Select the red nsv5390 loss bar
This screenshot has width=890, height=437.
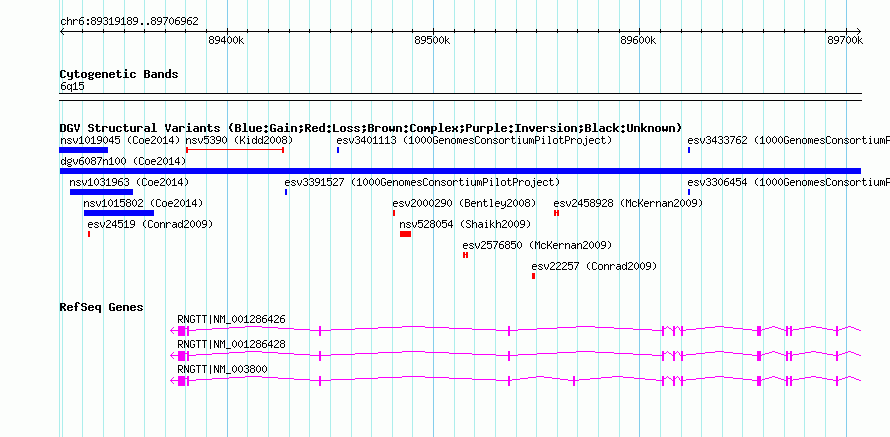(x=235, y=150)
